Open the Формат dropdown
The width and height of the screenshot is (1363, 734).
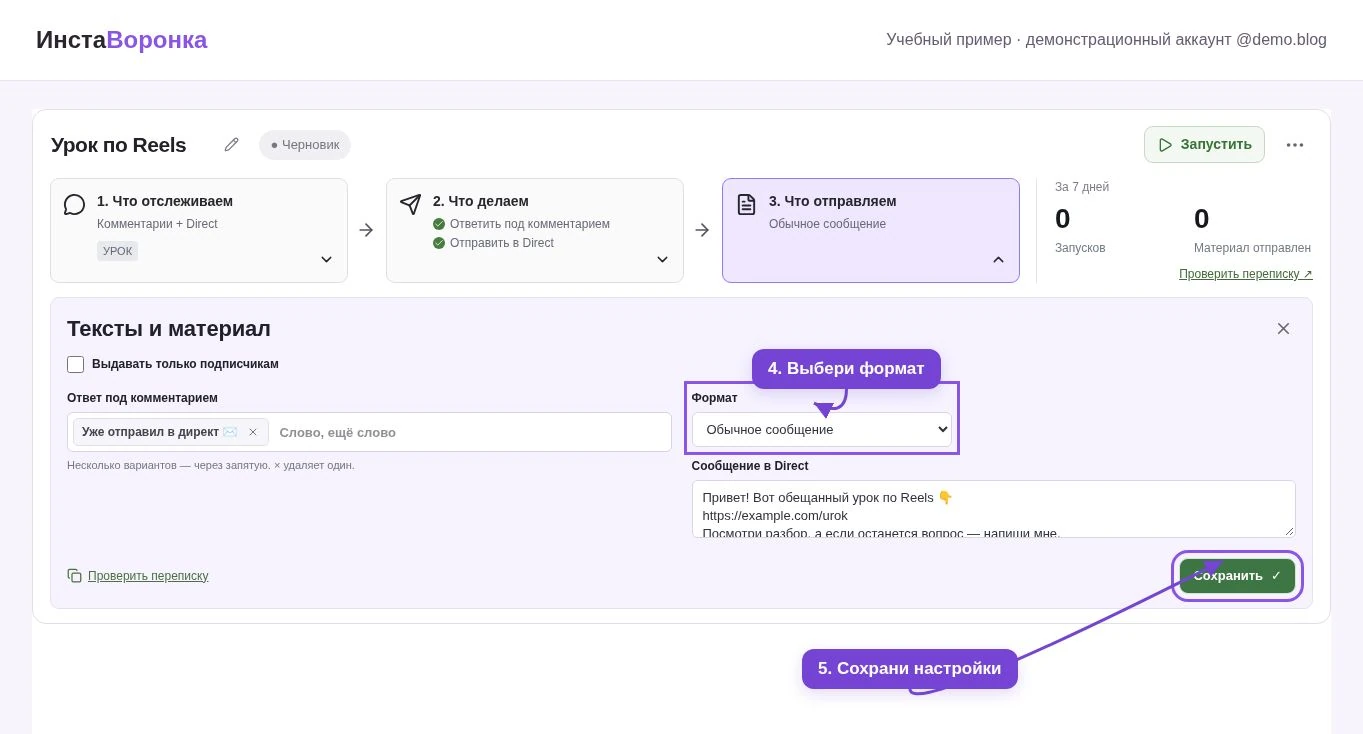pos(821,430)
